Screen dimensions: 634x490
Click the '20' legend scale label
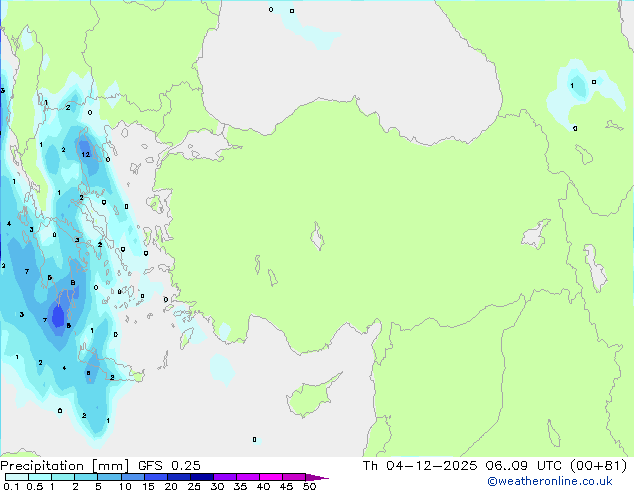click(171, 486)
